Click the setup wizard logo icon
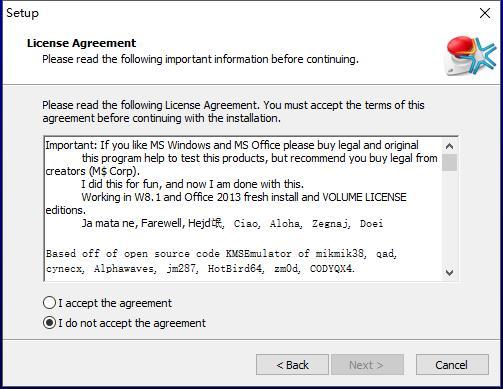This screenshot has height=389, width=503. click(471, 56)
